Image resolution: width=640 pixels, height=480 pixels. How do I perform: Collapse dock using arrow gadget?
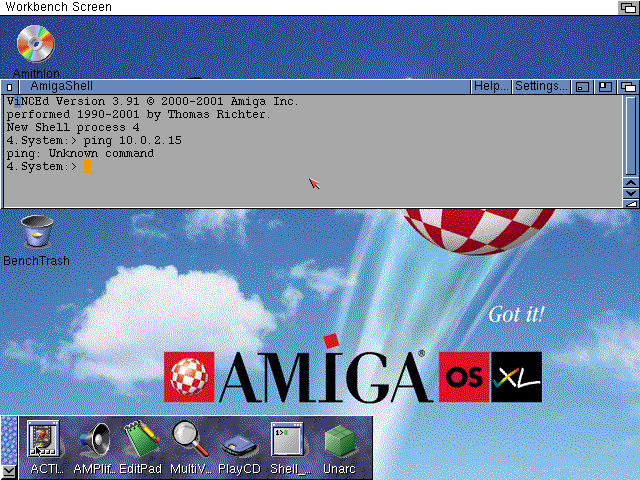tap(9, 472)
